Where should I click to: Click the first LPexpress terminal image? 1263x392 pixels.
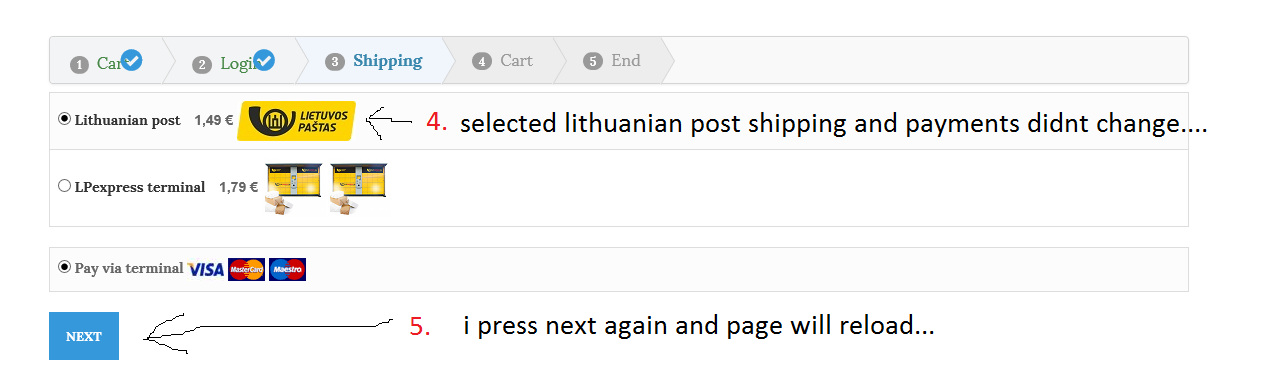click(x=293, y=187)
